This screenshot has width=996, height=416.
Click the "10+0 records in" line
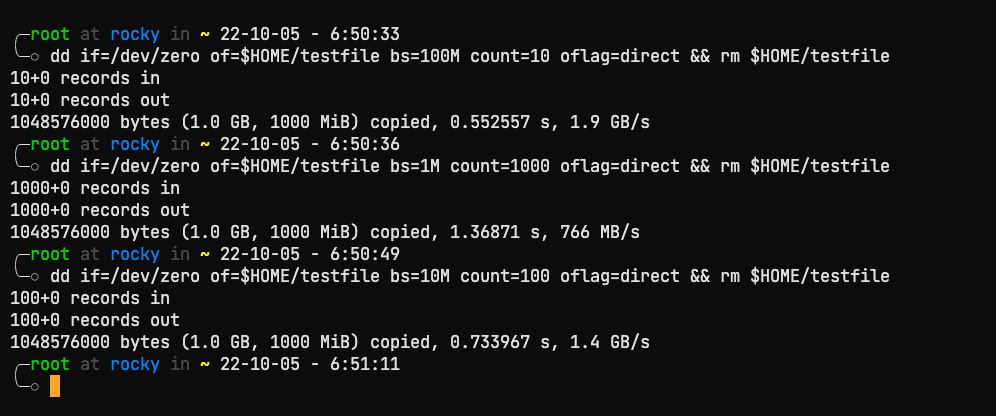(85, 78)
